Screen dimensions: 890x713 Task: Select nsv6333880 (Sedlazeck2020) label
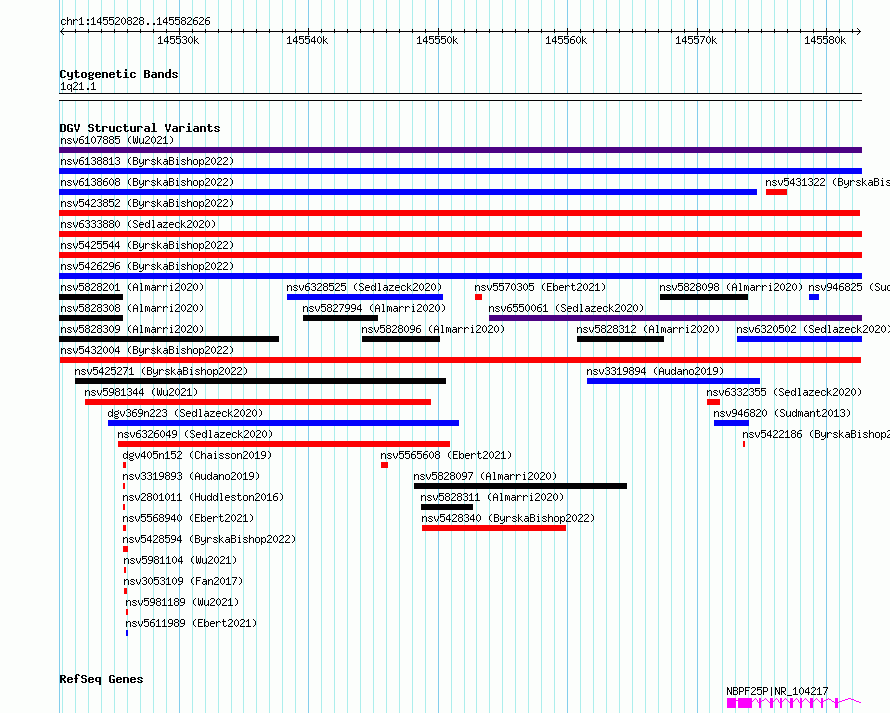pos(138,224)
